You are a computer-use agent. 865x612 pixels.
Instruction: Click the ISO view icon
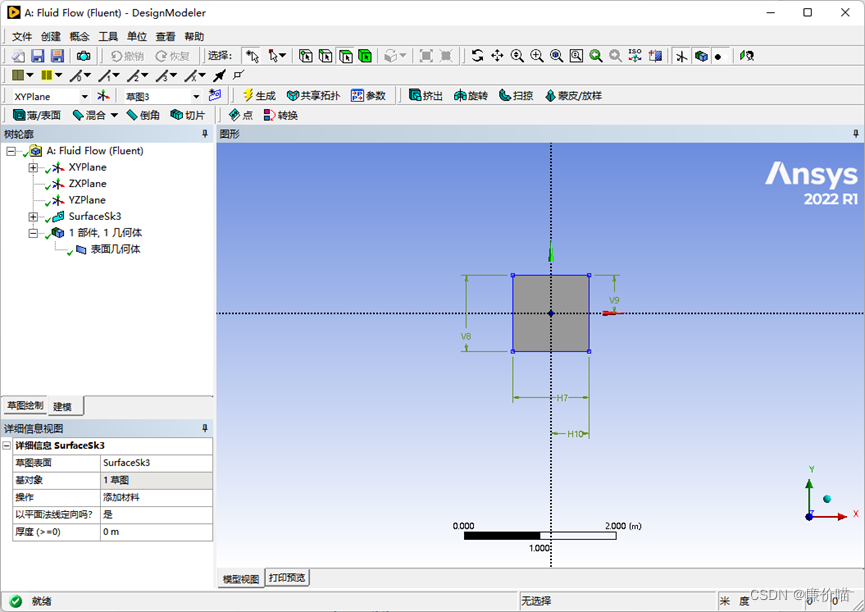click(x=633, y=56)
